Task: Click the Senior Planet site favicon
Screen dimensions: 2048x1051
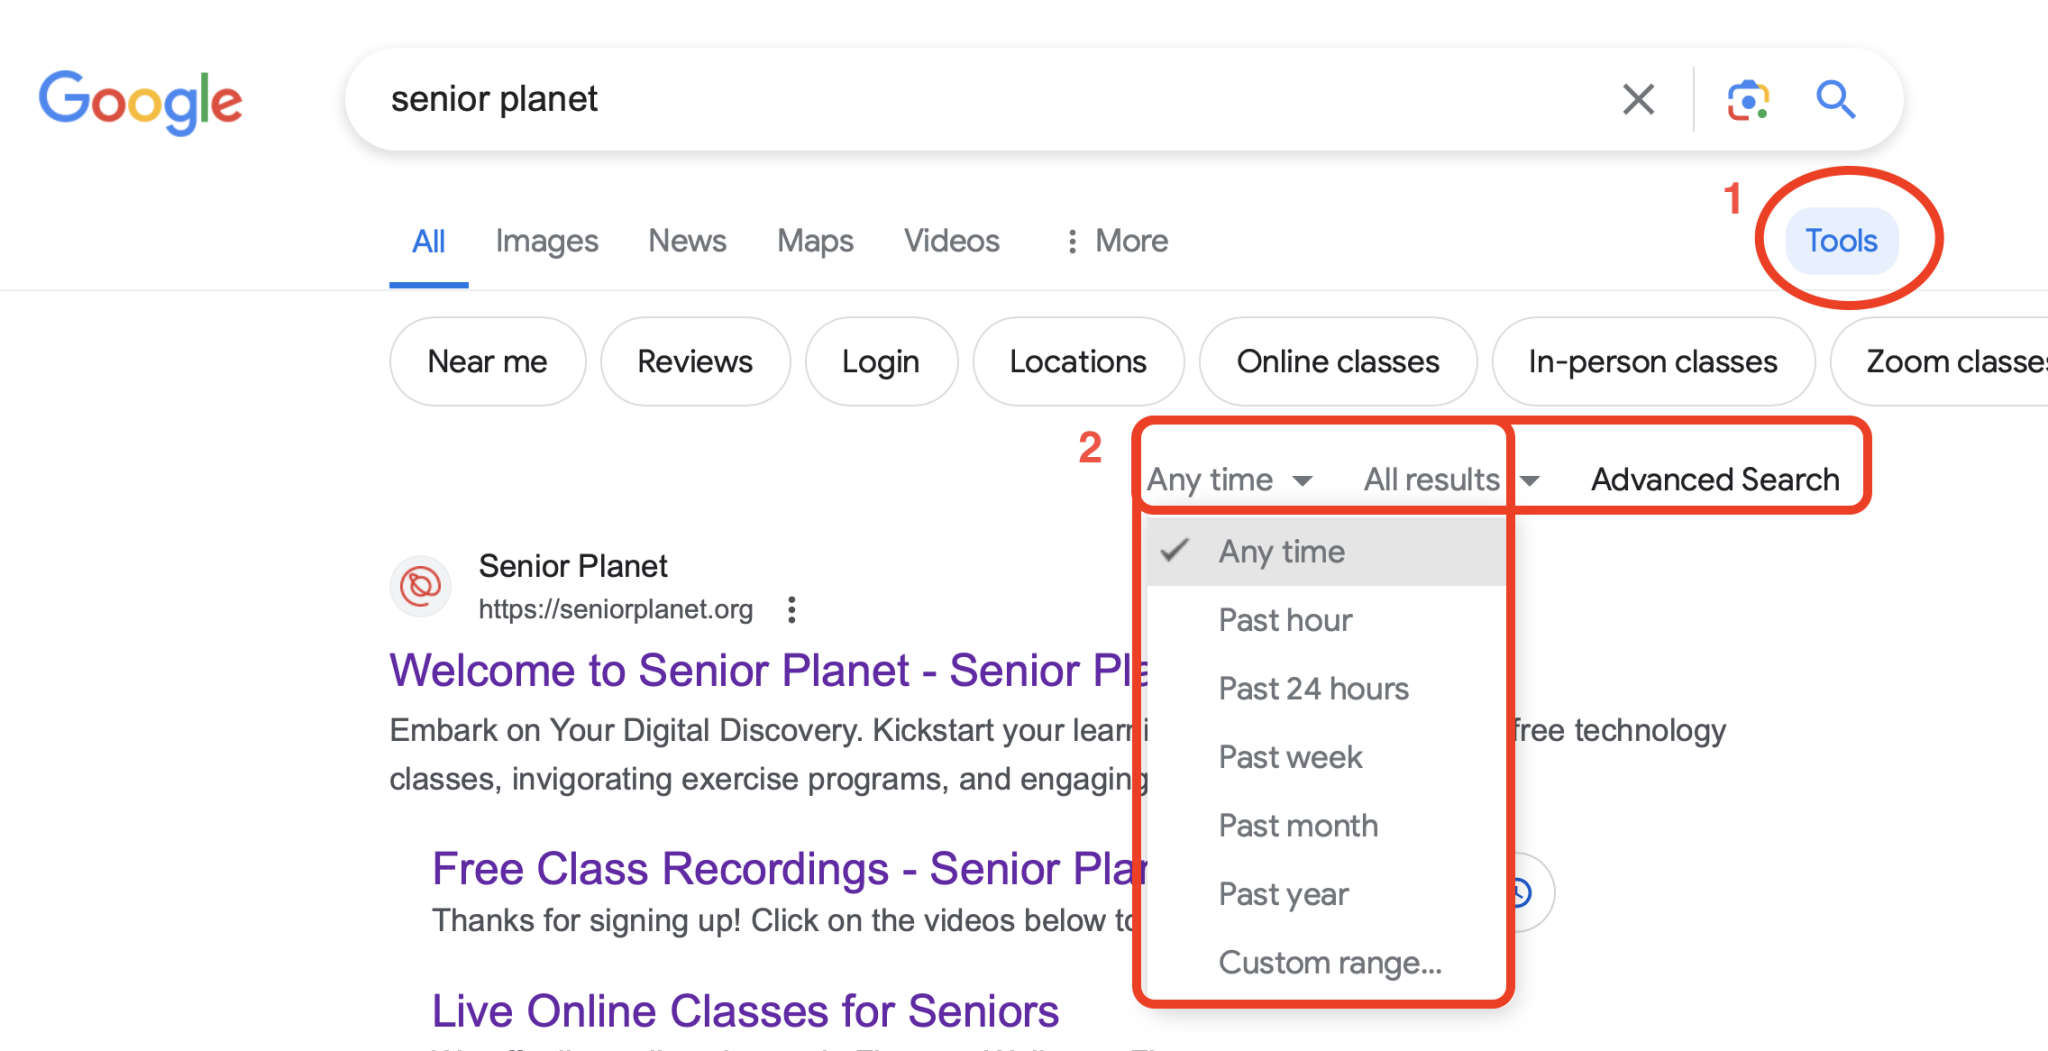Action: (x=420, y=586)
